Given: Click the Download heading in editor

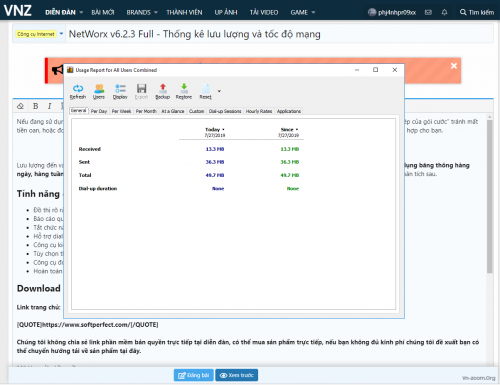Looking at the screenshot, I should point(39,288).
